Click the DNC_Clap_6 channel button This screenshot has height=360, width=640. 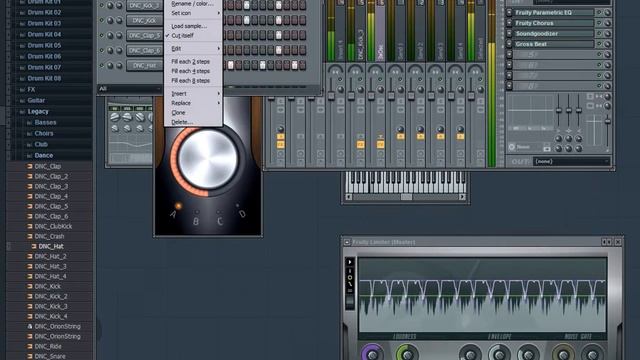(144, 51)
